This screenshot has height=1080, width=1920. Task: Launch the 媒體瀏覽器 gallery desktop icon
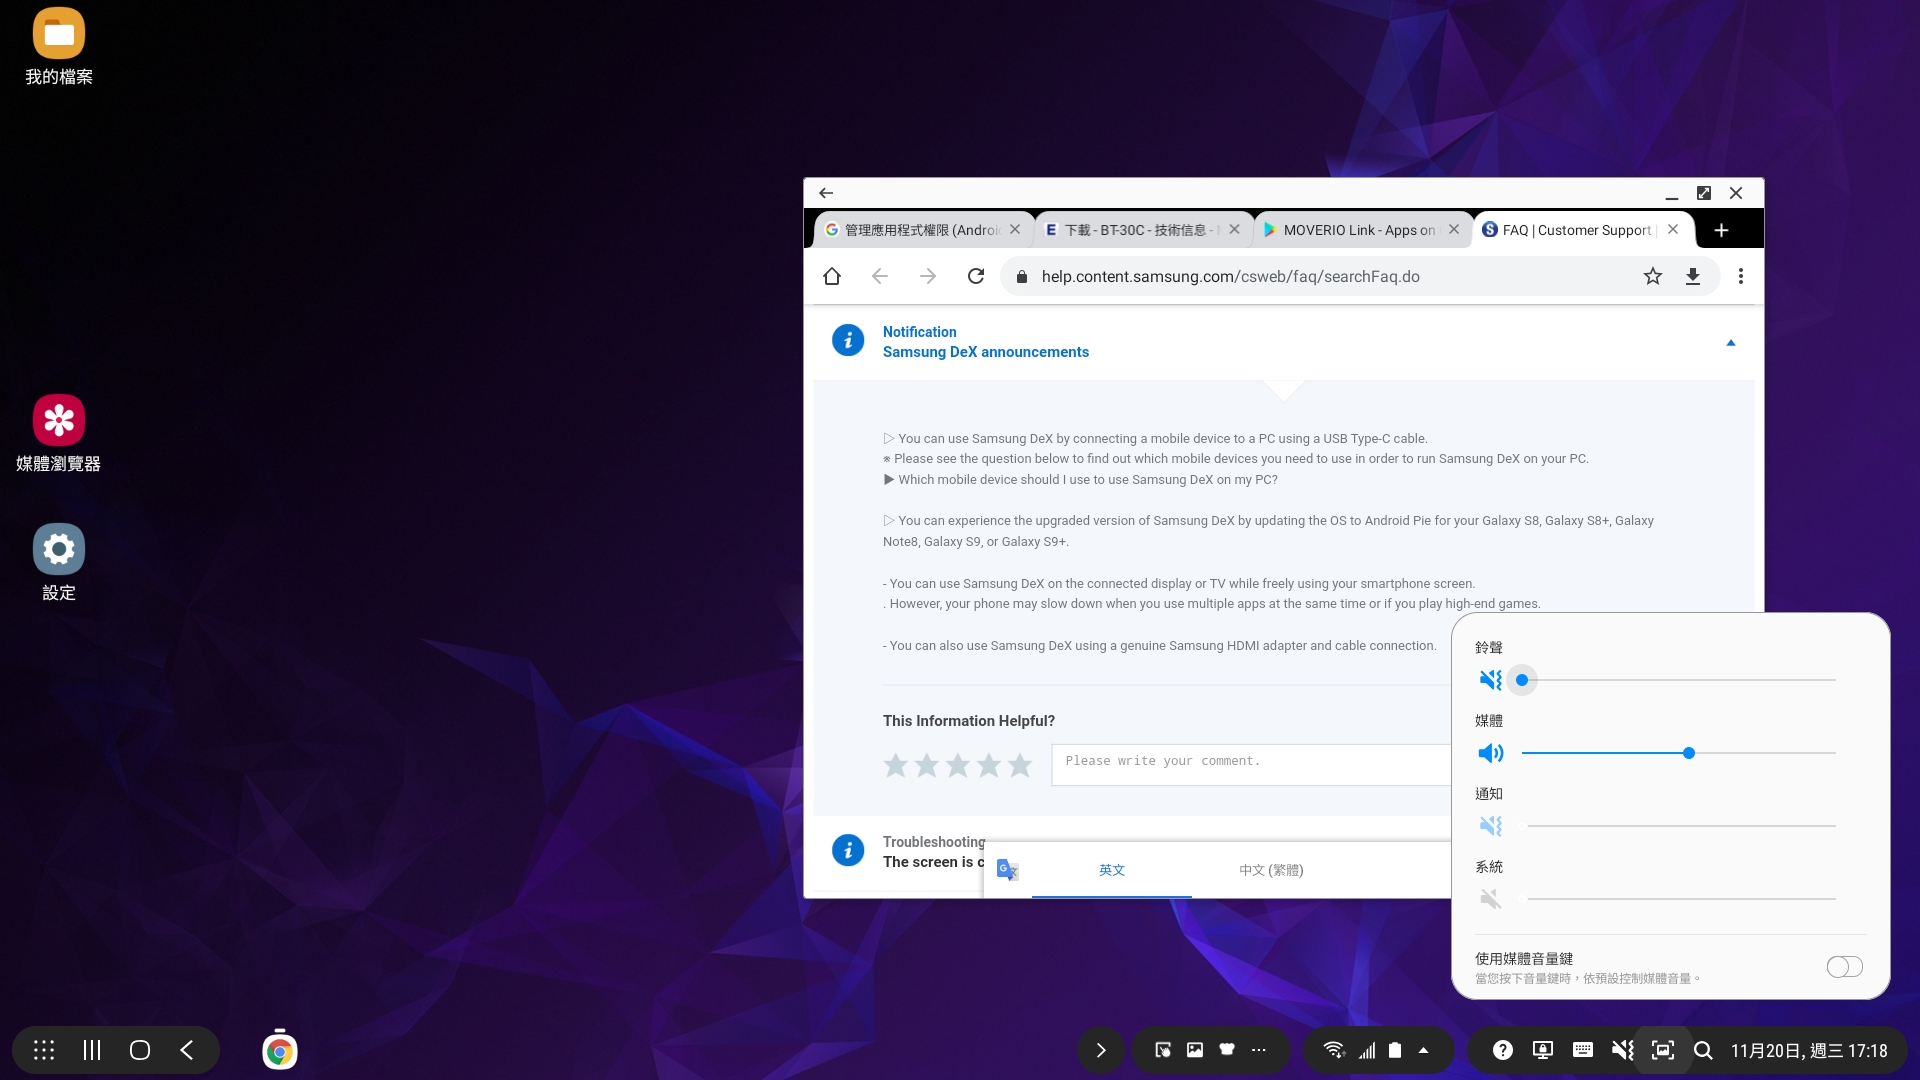point(59,433)
